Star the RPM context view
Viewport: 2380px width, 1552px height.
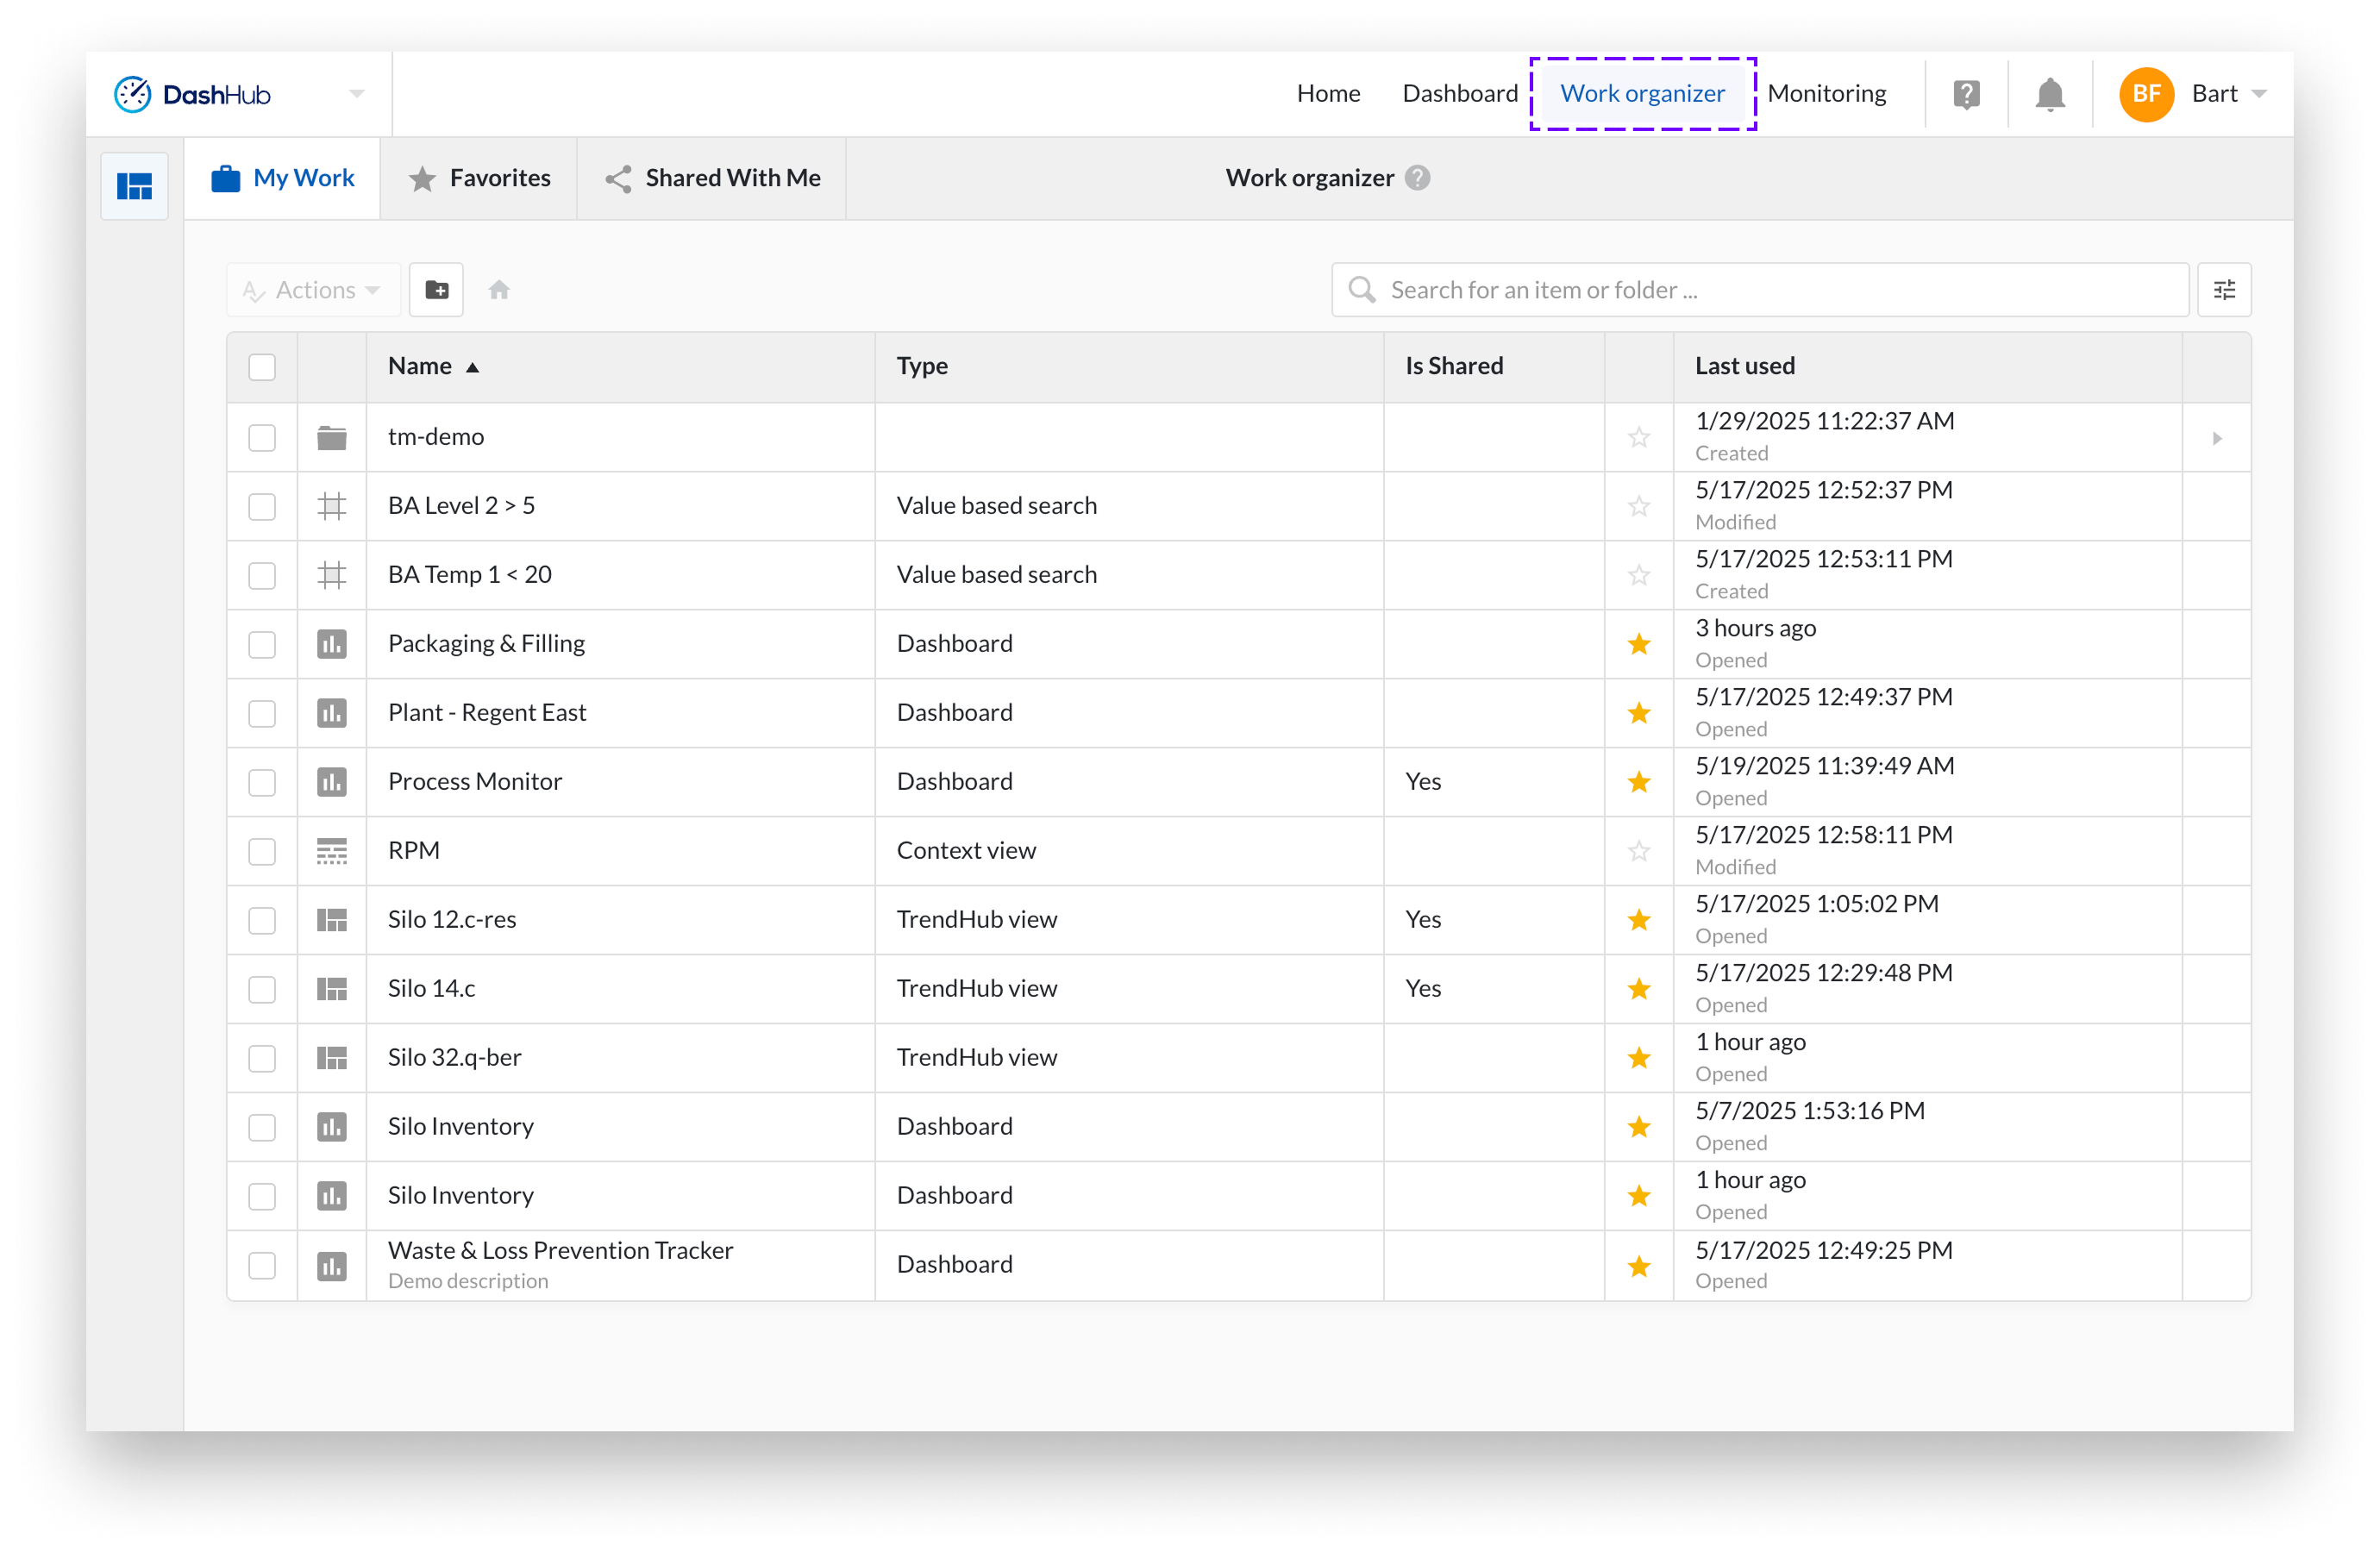(1638, 851)
